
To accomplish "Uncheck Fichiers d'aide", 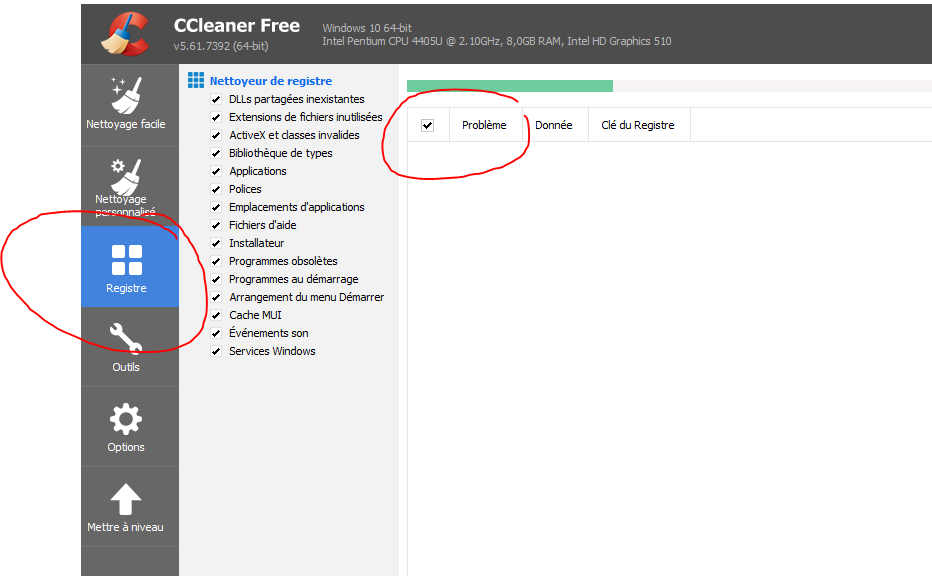I will coord(216,225).
